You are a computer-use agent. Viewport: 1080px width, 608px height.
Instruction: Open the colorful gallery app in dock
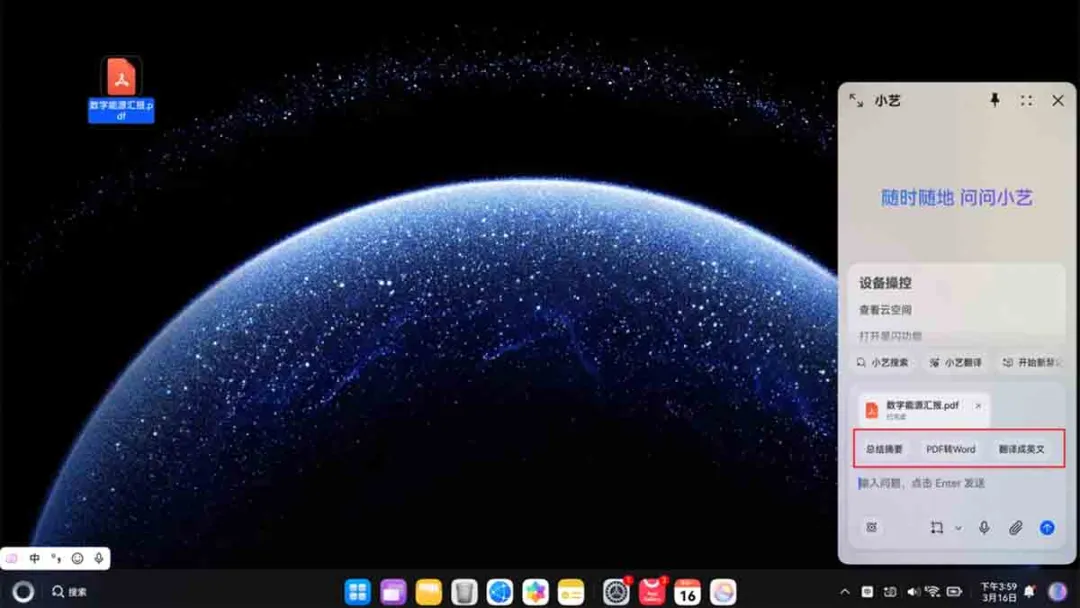coord(535,591)
